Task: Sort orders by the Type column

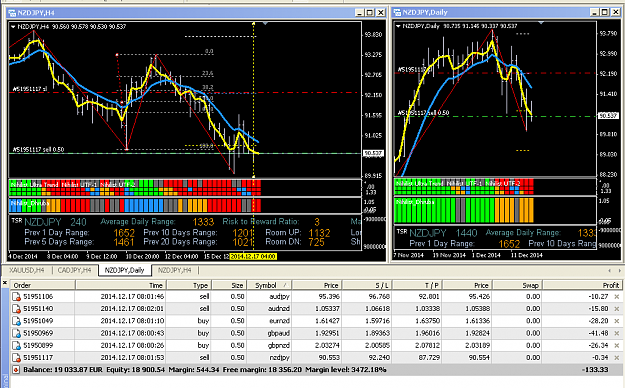Action: coord(189,285)
